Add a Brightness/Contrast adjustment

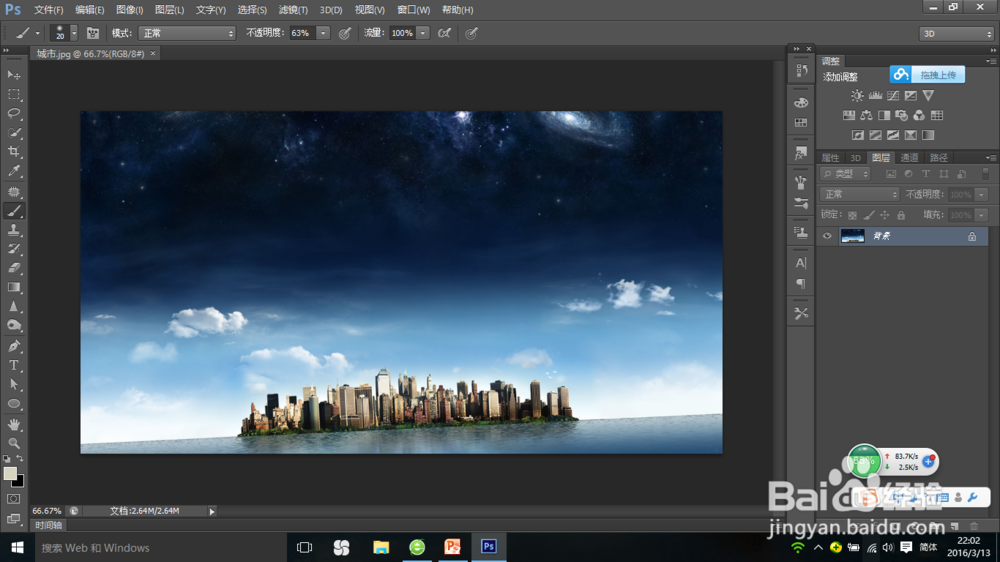[857, 96]
